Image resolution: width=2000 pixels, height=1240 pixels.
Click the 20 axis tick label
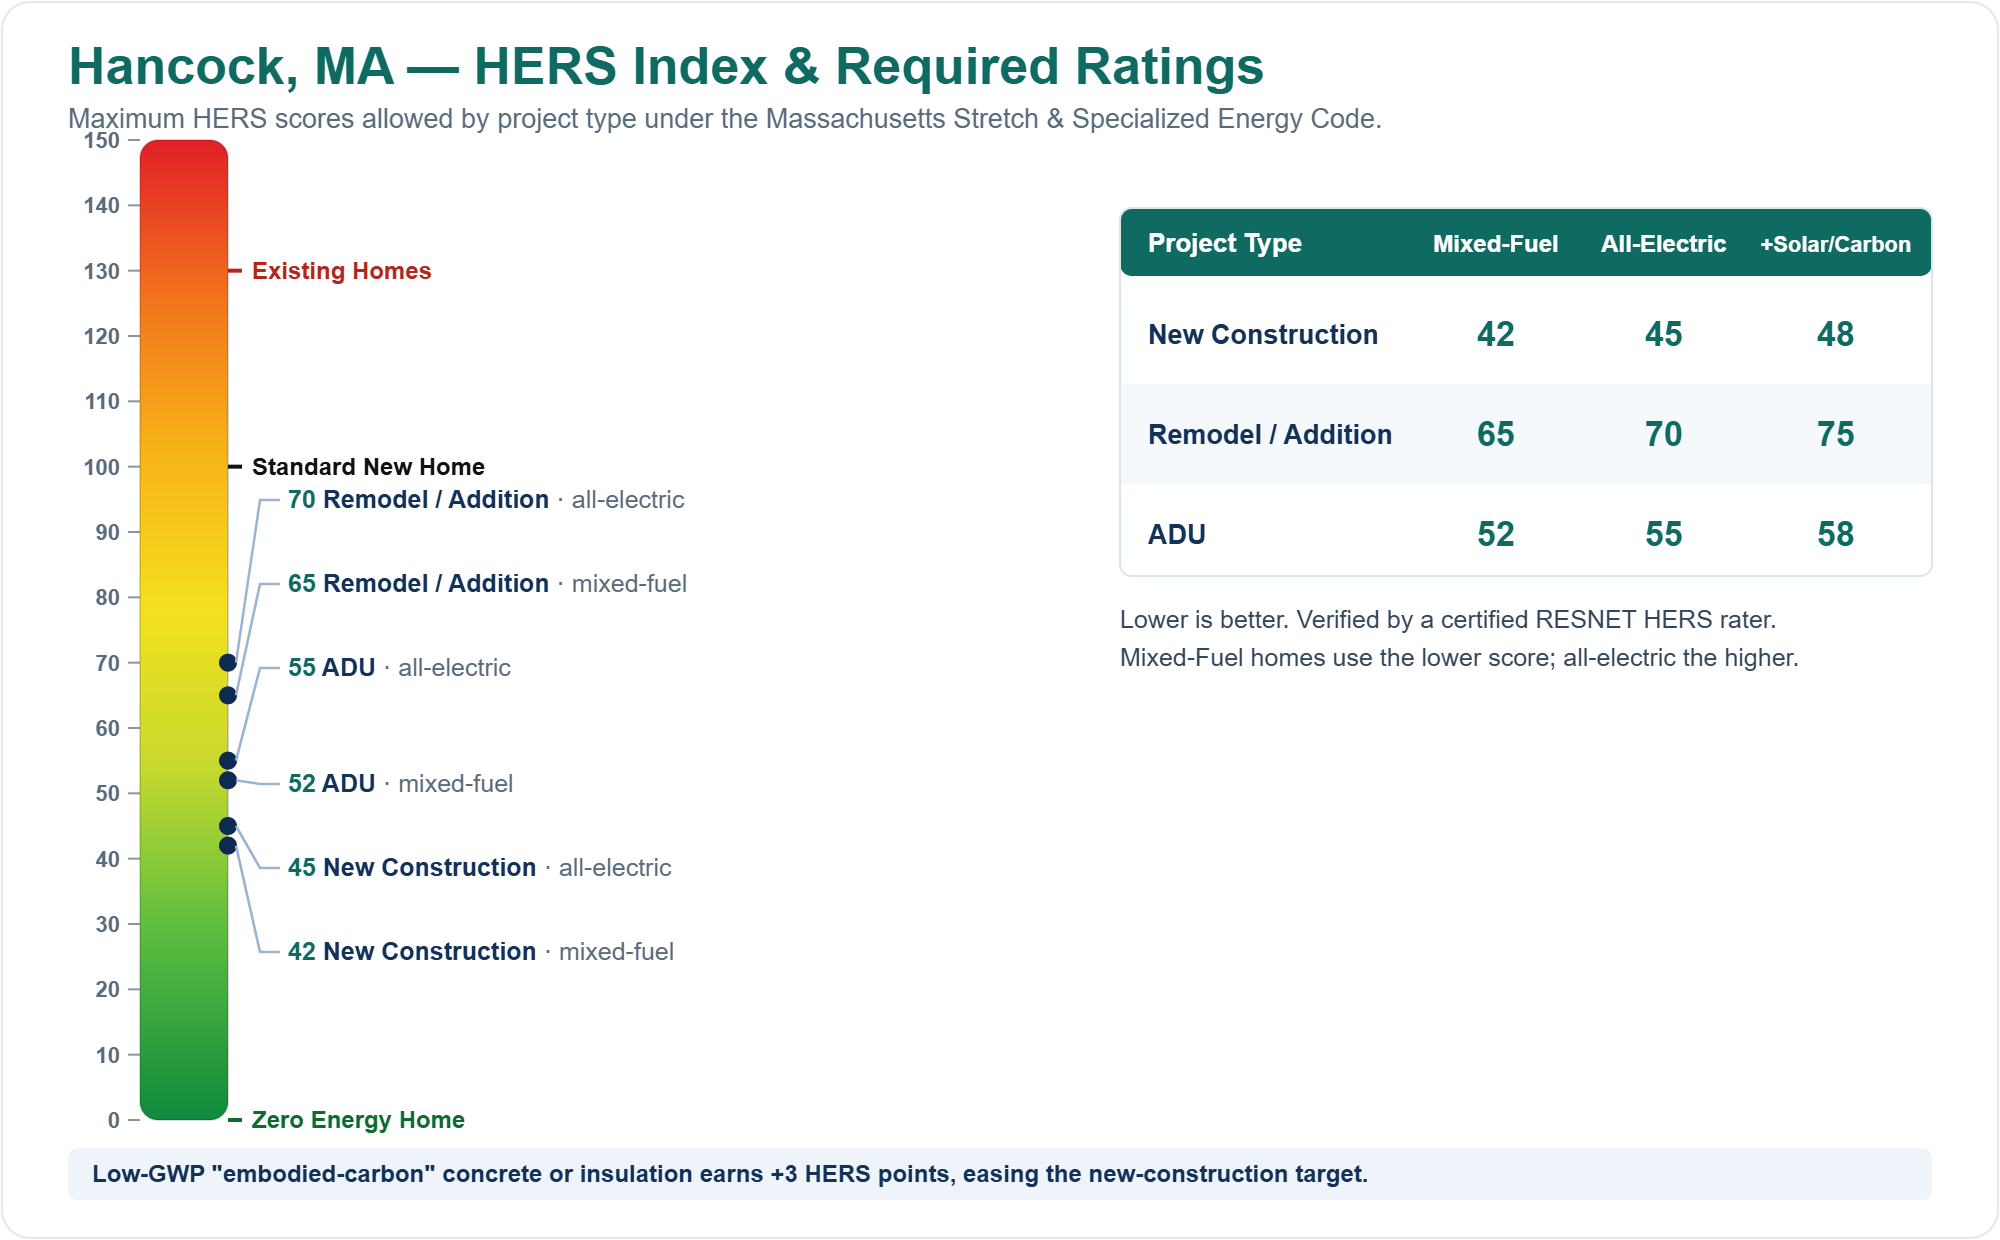(108, 990)
